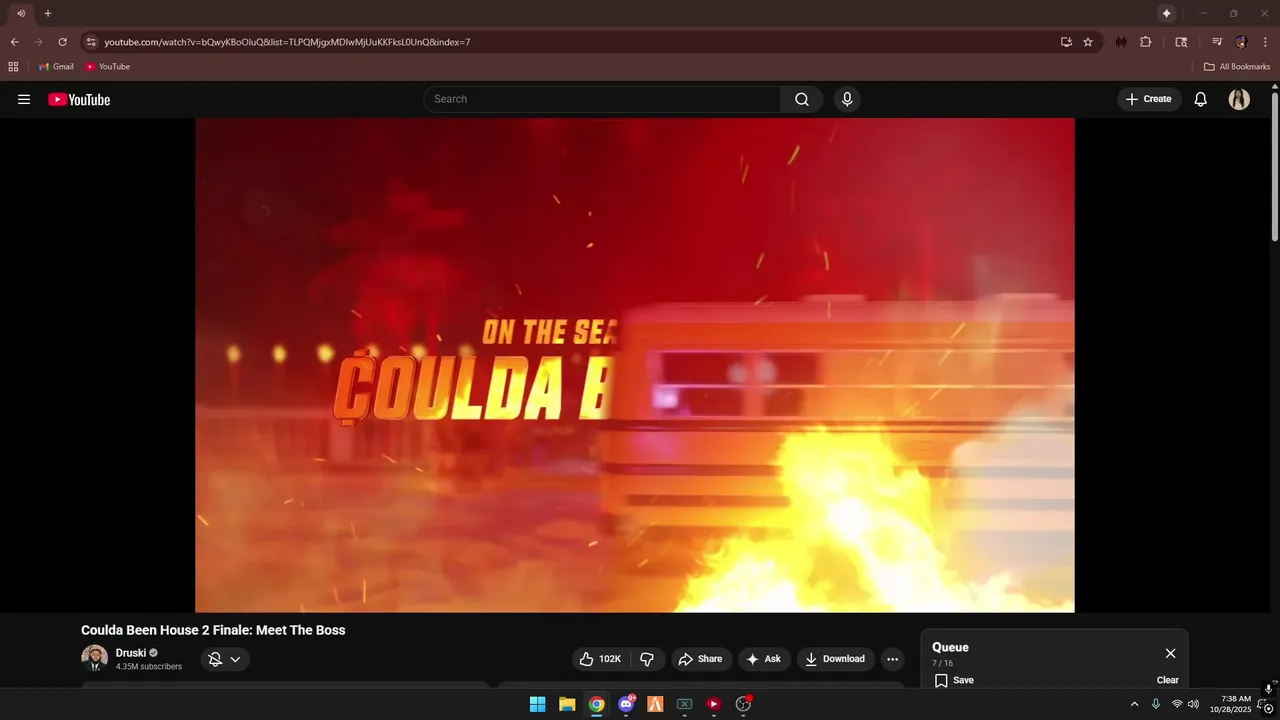Open the volume icon in system tray
This screenshot has height=720, width=1280.
pyautogui.click(x=1193, y=704)
